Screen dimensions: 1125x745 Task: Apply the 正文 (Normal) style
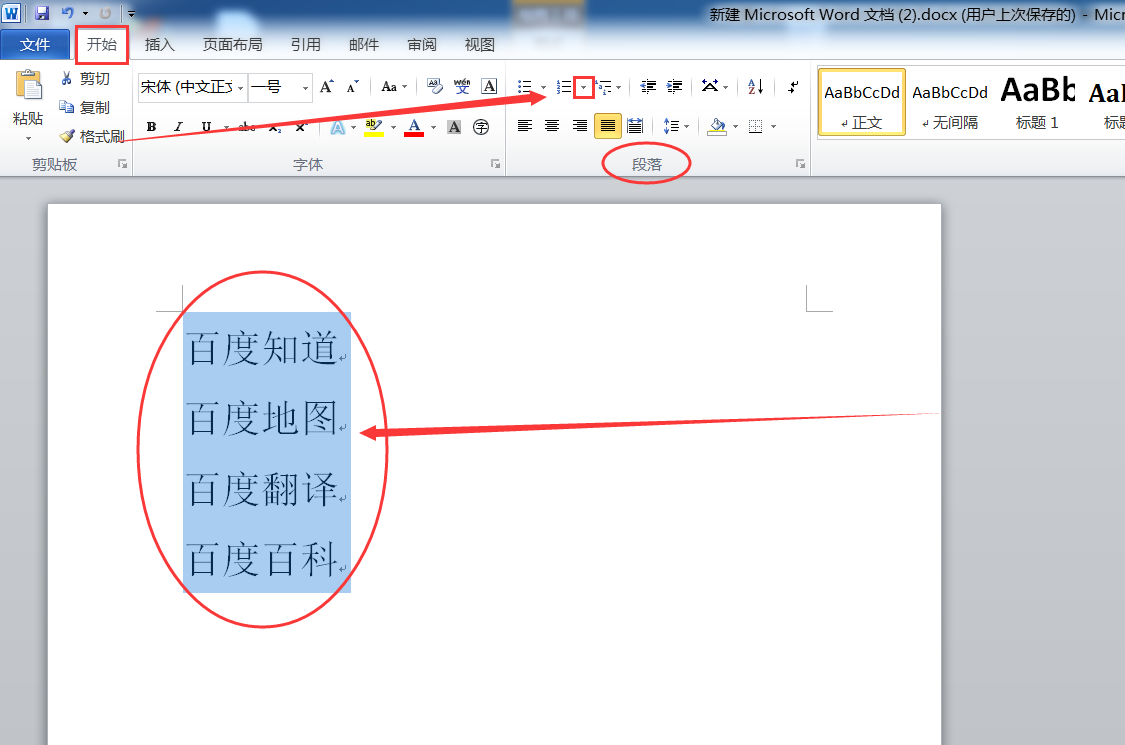862,102
